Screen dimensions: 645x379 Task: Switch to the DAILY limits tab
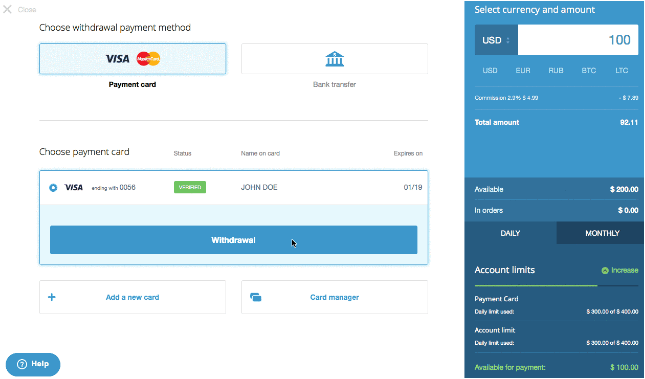(510, 233)
